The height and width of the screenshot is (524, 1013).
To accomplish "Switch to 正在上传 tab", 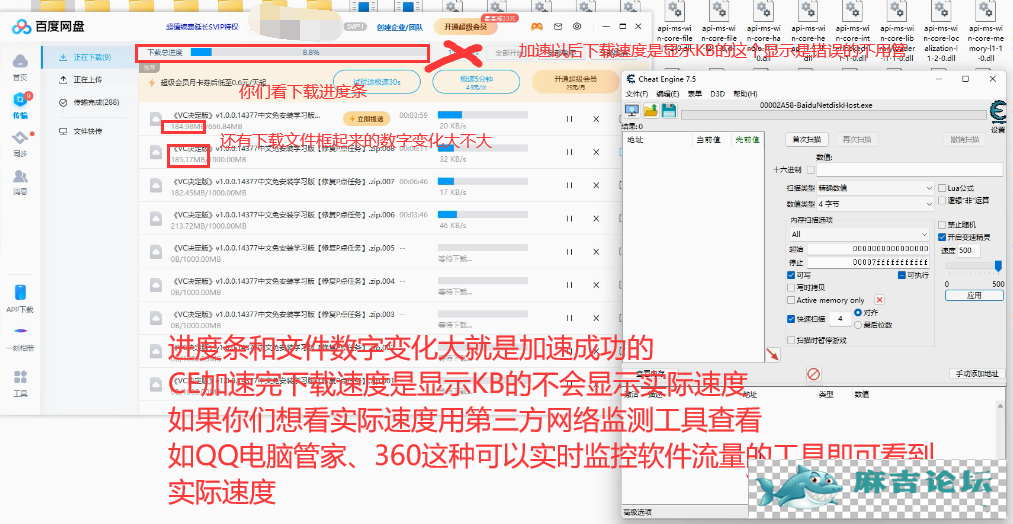I will pos(90,79).
